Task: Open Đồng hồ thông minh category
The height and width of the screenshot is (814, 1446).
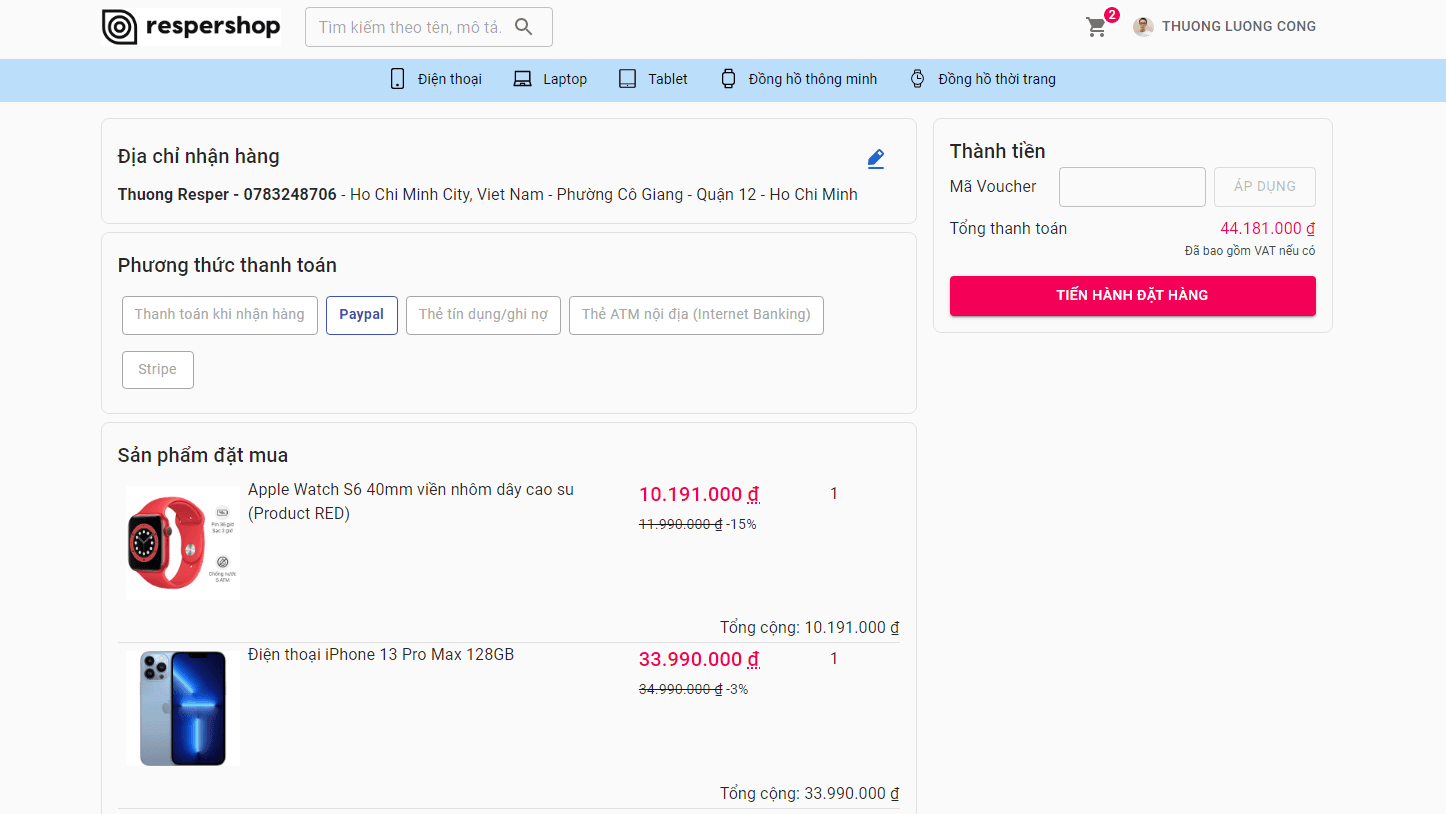Action: 813,79
